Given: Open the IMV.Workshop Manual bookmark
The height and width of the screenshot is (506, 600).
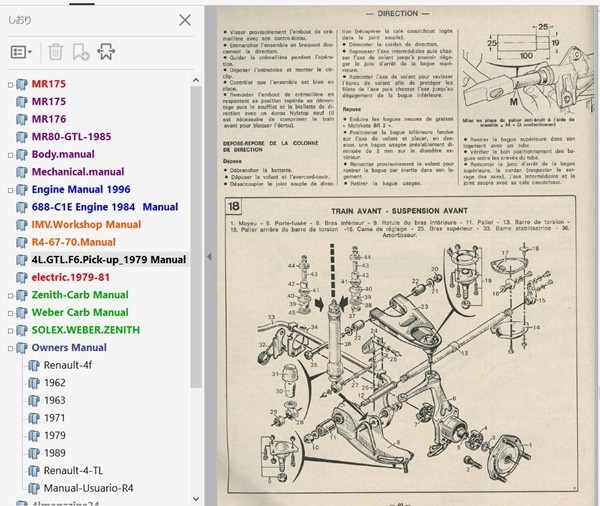Looking at the screenshot, I should coord(86,225).
